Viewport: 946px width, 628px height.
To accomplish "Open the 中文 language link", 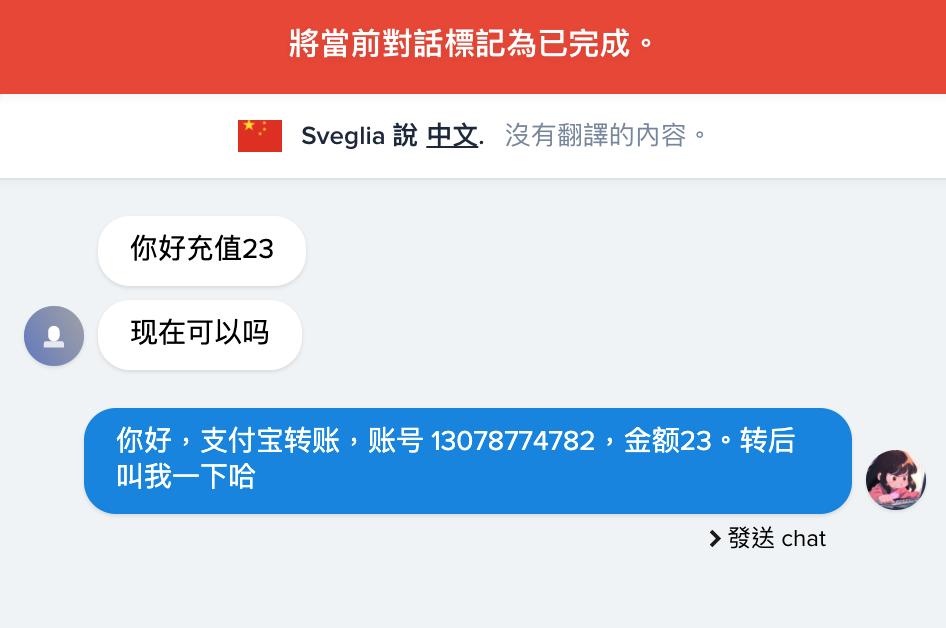I will click(452, 136).
